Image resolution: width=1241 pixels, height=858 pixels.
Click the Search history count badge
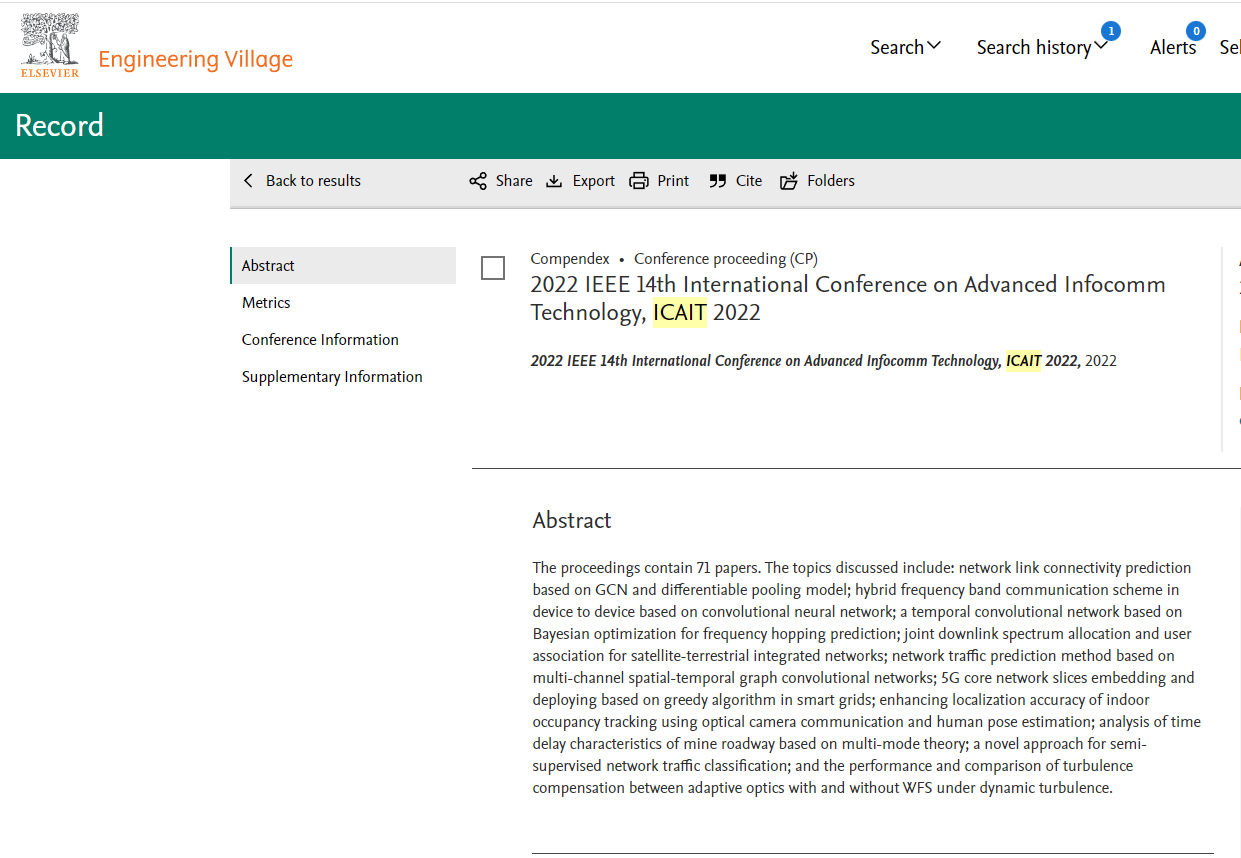tap(1110, 31)
